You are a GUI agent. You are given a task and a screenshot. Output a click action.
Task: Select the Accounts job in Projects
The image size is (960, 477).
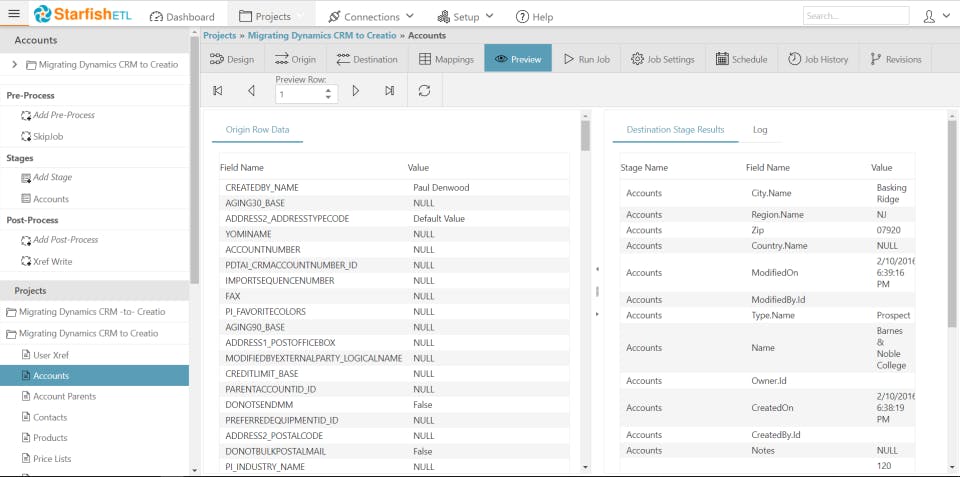94,375
